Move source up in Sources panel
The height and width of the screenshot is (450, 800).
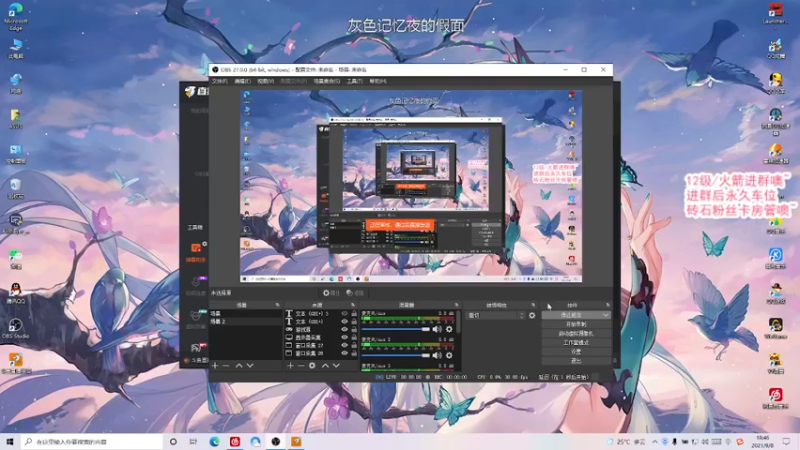click(x=325, y=366)
